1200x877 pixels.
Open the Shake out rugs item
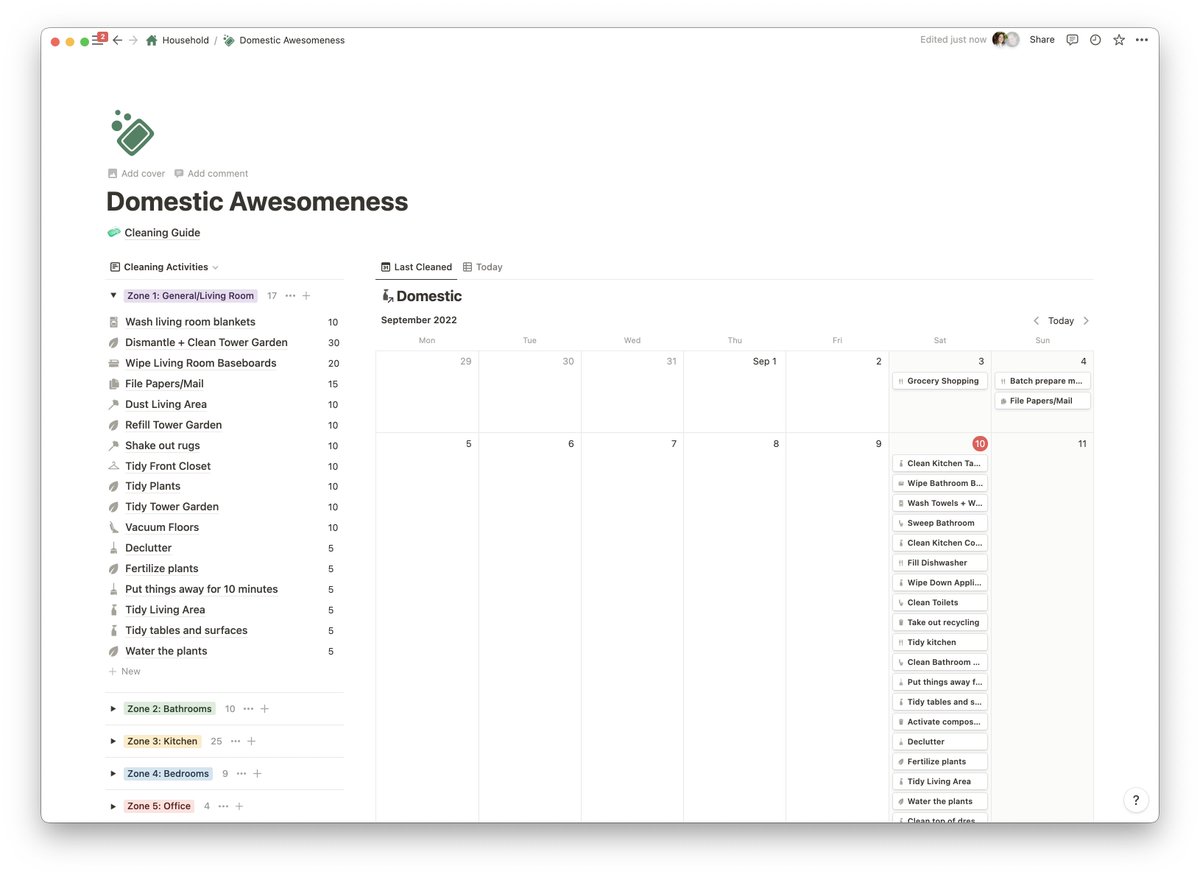coord(162,446)
